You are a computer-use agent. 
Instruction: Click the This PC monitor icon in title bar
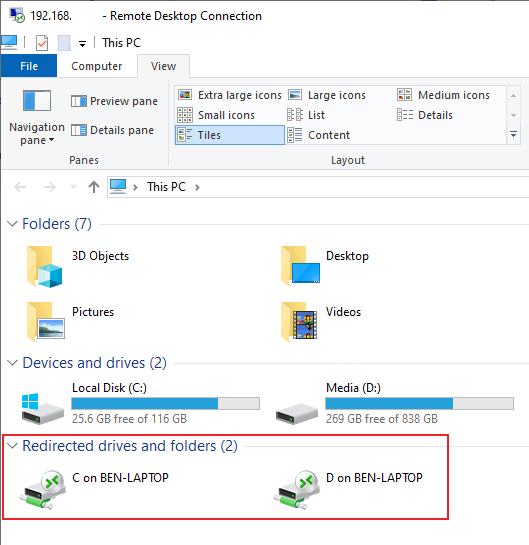click(x=9, y=42)
